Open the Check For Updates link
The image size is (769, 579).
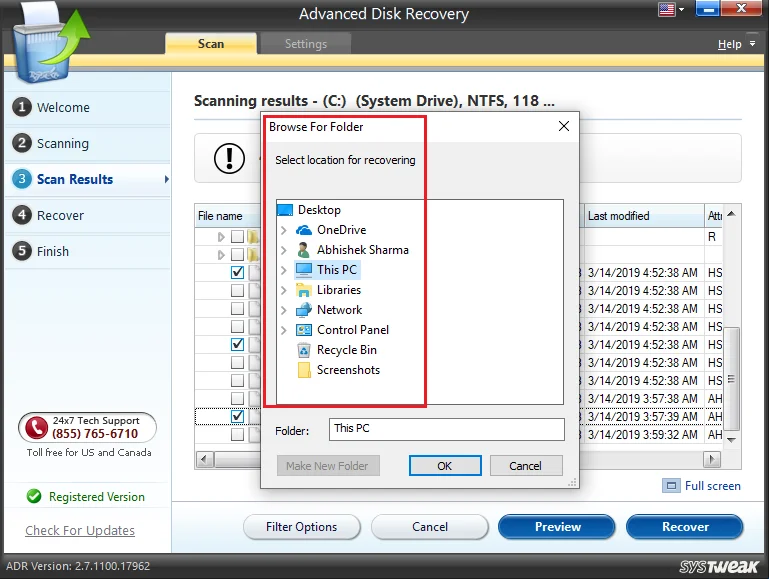point(80,531)
